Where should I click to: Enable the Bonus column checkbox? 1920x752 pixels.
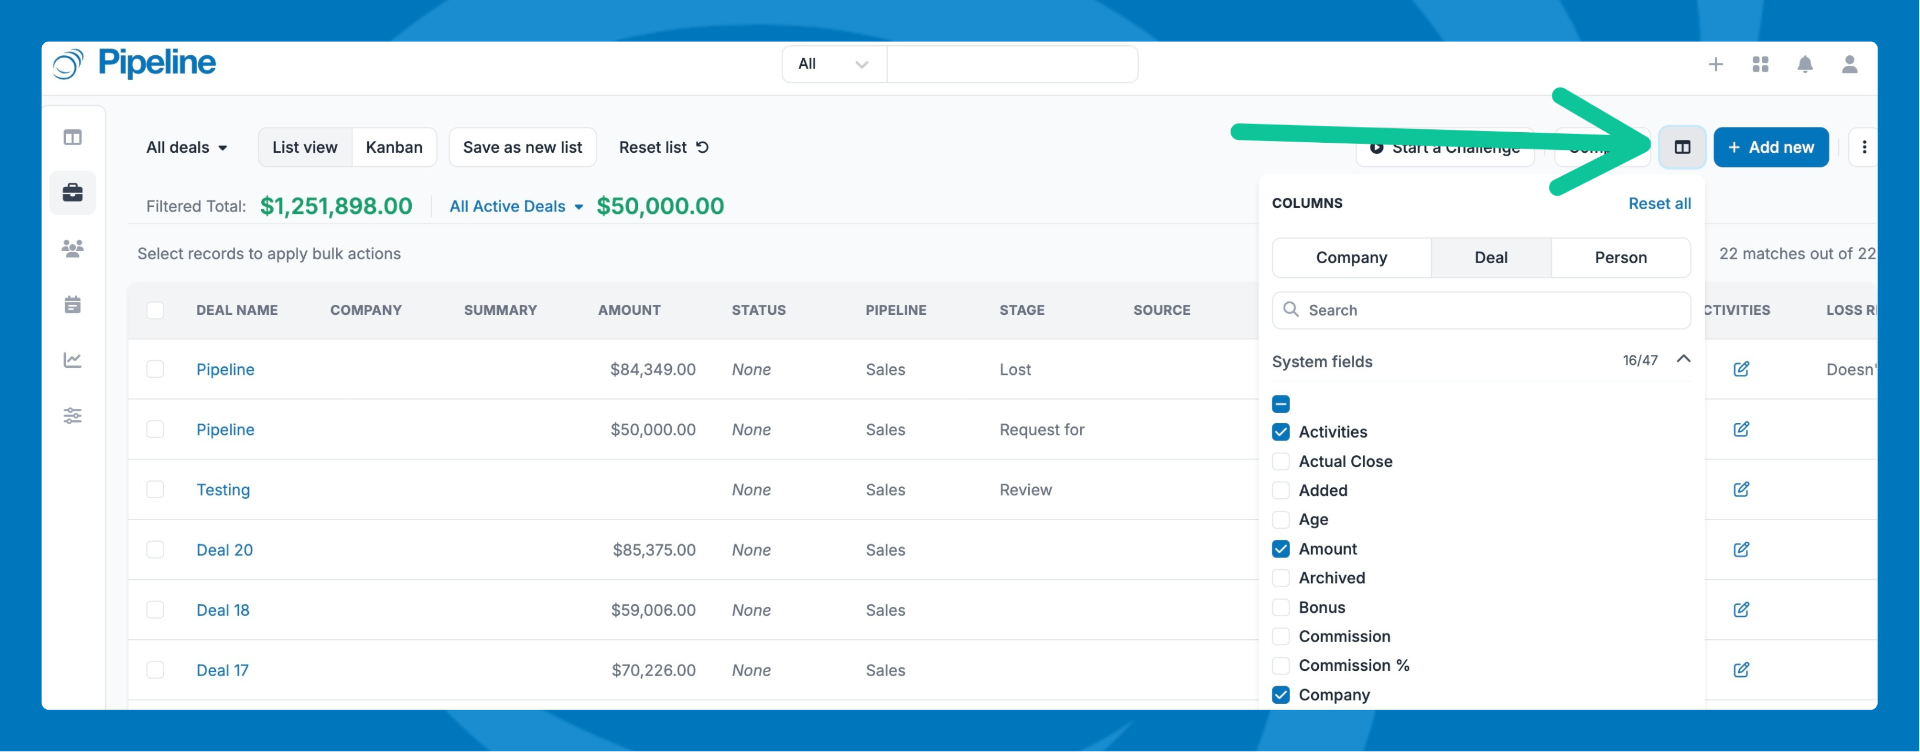[1281, 607]
